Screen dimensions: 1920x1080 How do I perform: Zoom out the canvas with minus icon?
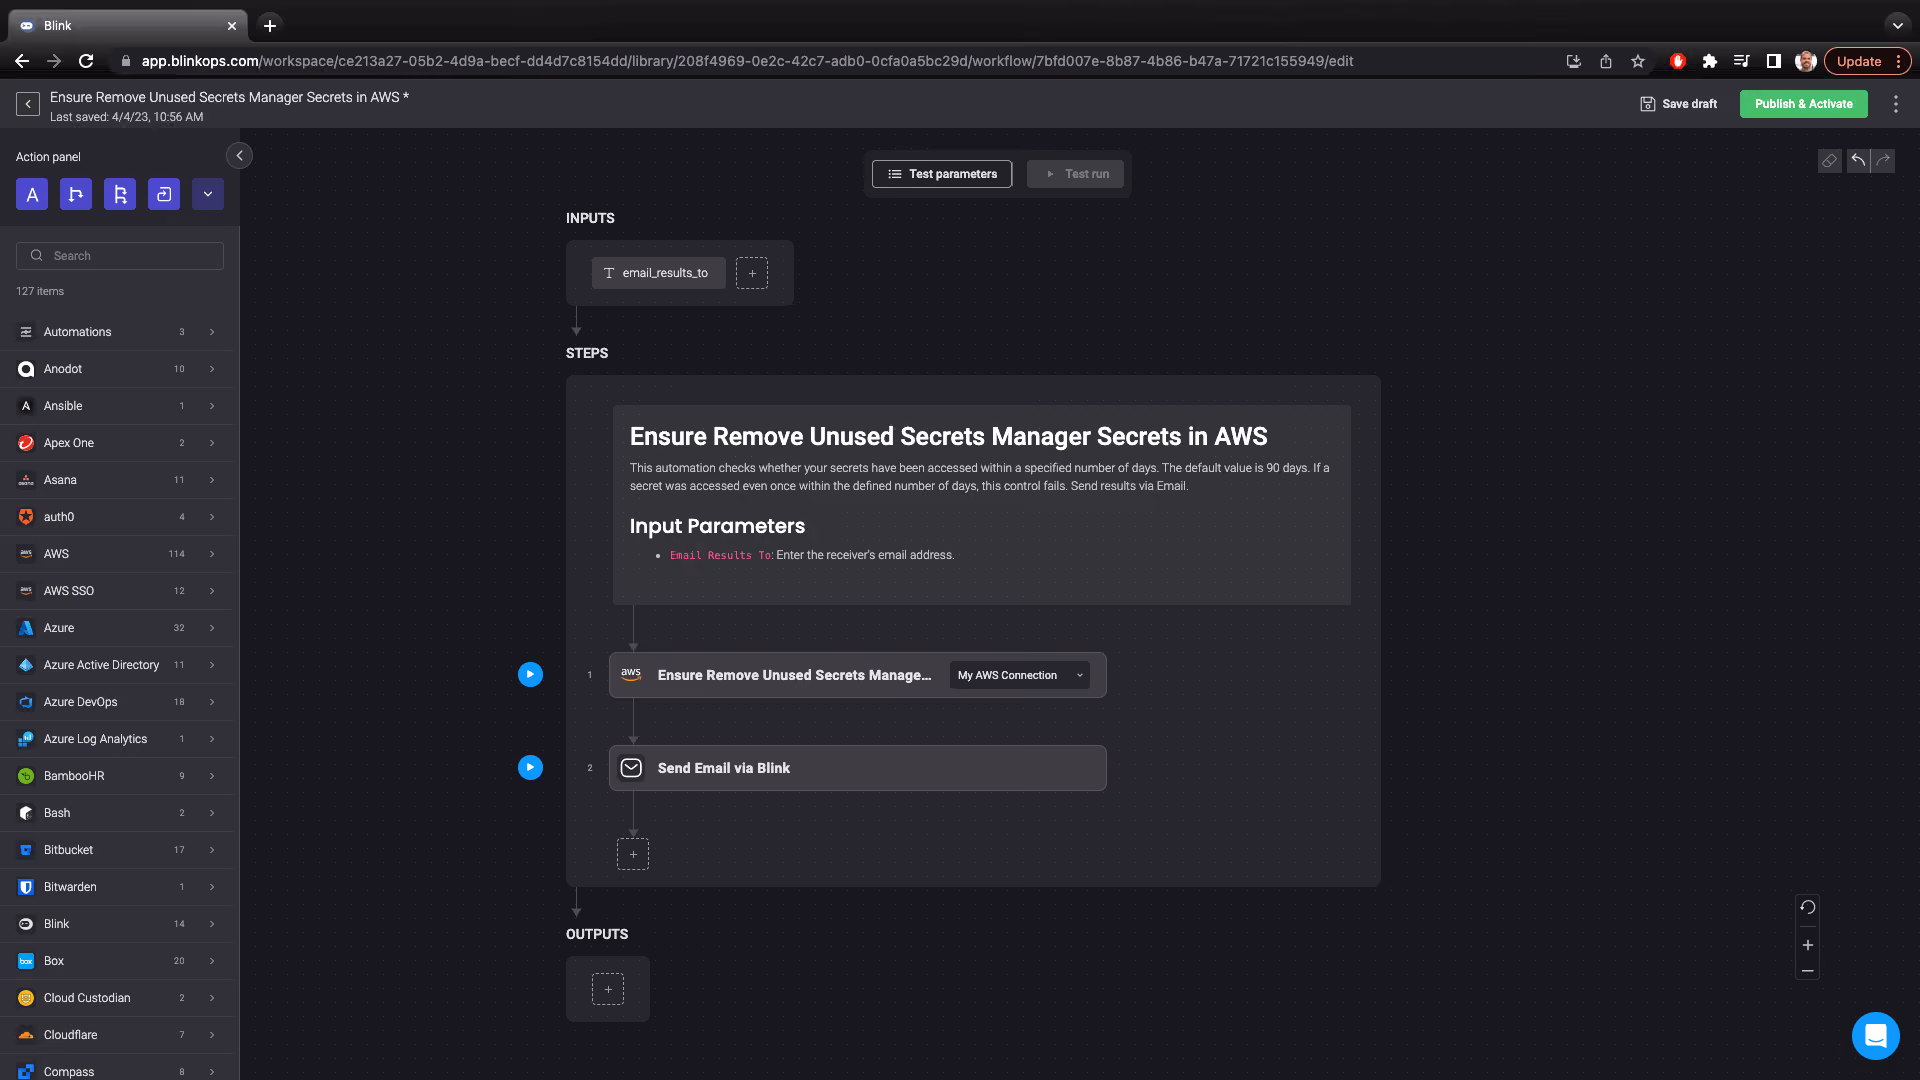[1808, 971]
